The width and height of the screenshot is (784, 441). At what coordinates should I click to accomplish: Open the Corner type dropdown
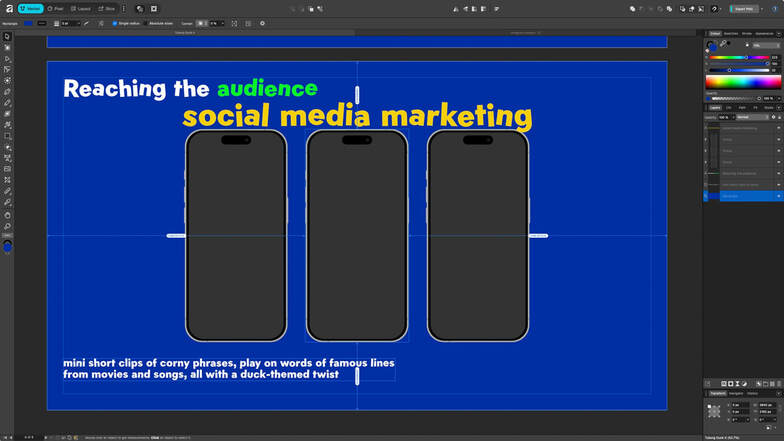point(203,23)
